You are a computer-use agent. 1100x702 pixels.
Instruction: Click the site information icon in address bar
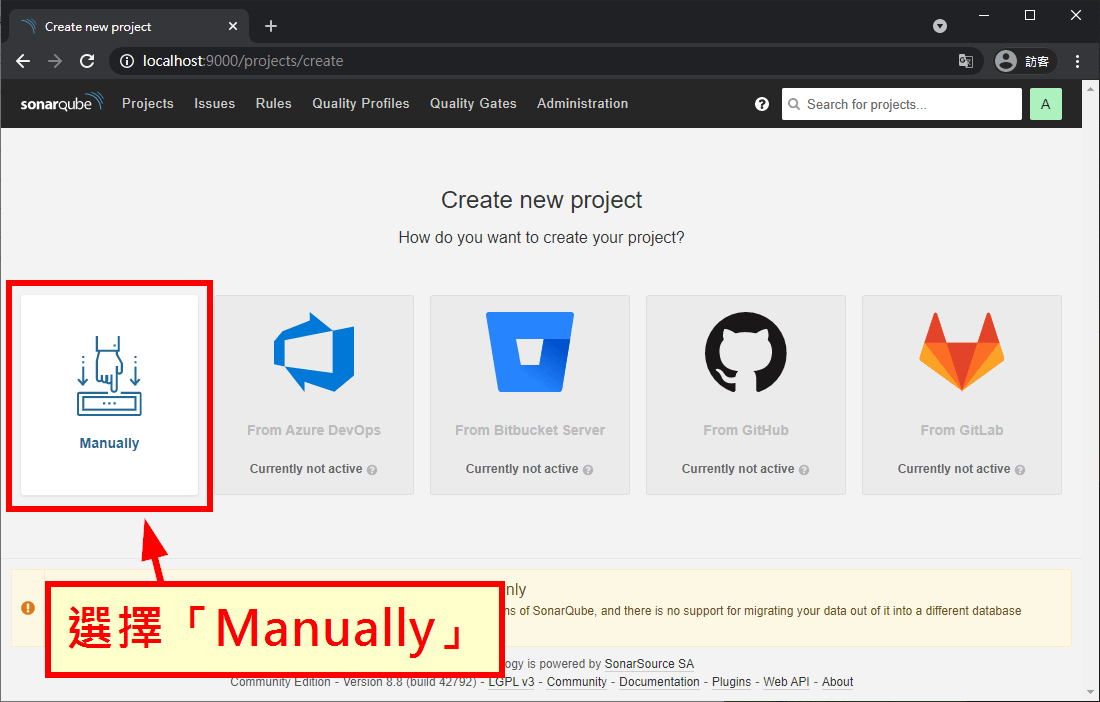127,61
